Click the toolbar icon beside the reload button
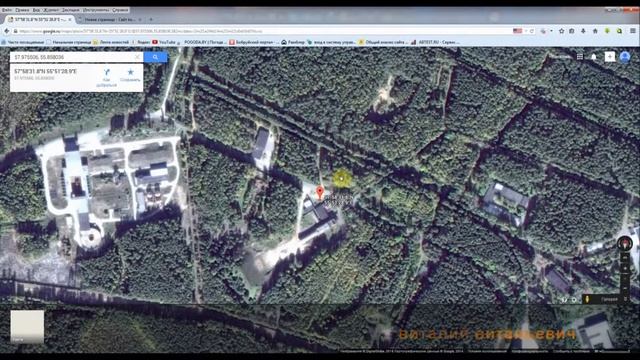The width and height of the screenshot is (640, 360). (x=543, y=31)
